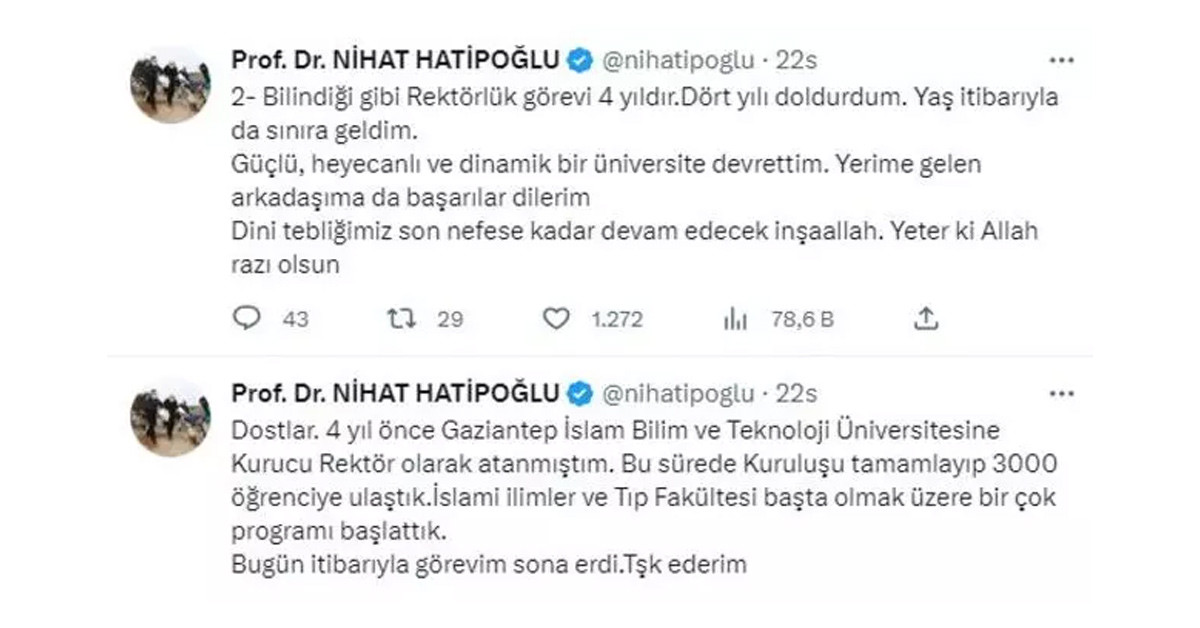
Task: Click the top tweet's profile avatar
Action: [170, 84]
